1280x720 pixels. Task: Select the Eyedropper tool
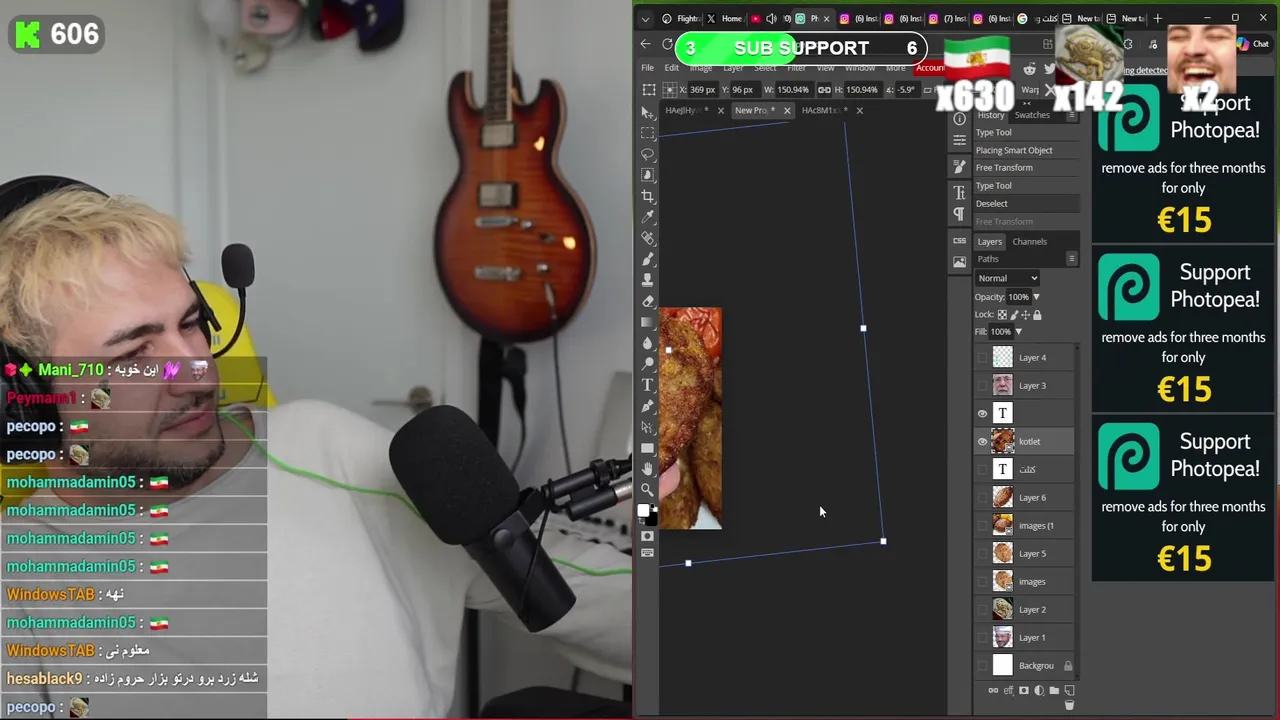click(648, 217)
